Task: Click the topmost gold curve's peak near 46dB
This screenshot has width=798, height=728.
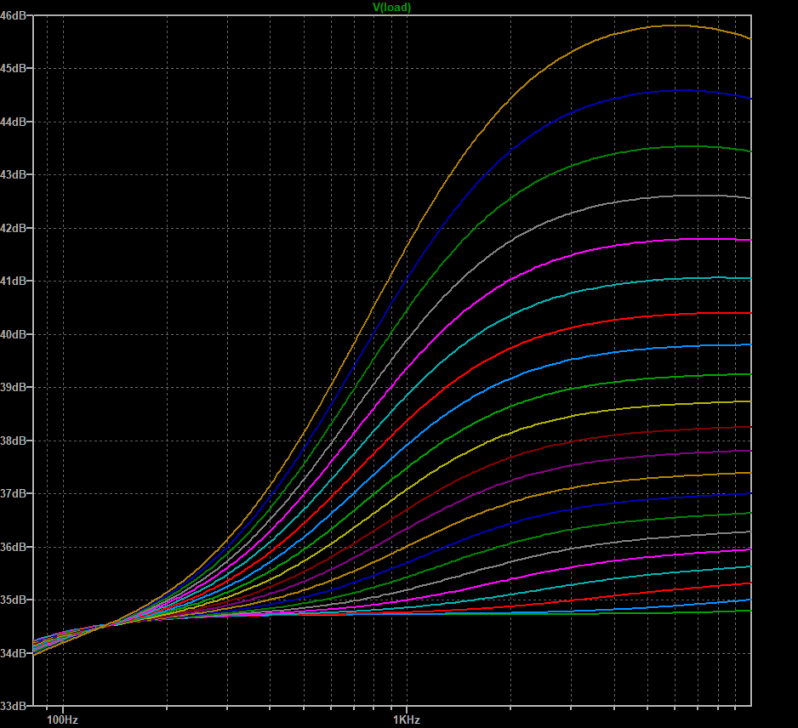Action: 676,25
